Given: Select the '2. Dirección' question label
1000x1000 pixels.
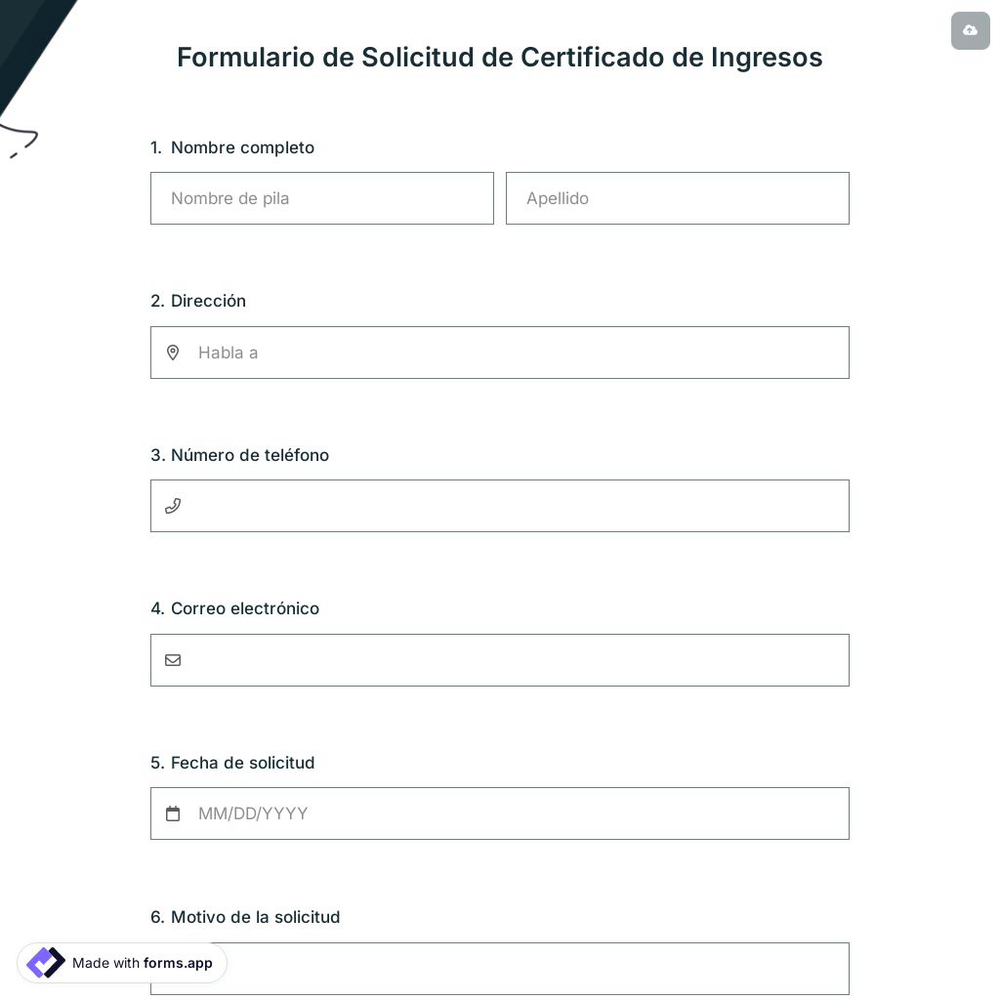Looking at the screenshot, I should pyautogui.click(x=198, y=300).
